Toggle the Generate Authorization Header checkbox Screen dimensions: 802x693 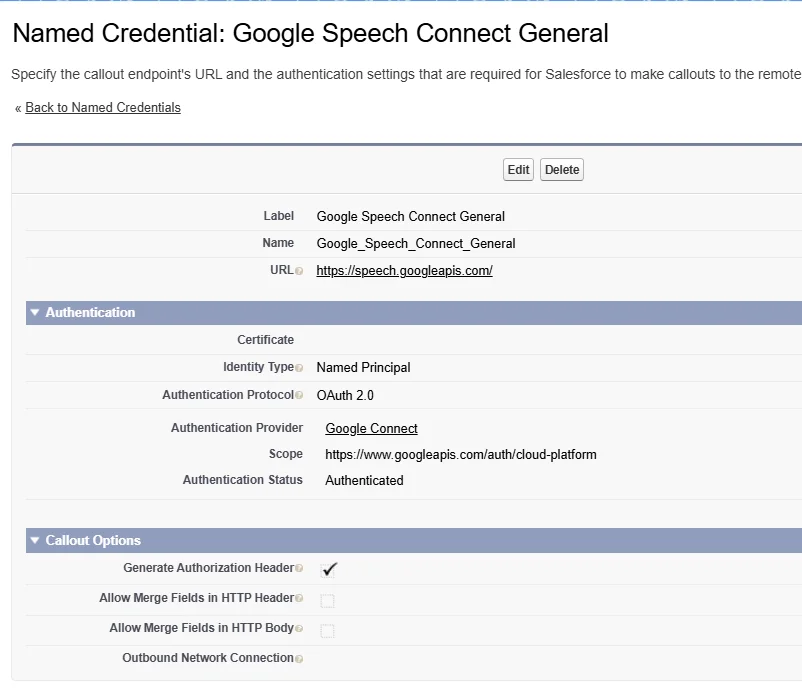(328, 569)
